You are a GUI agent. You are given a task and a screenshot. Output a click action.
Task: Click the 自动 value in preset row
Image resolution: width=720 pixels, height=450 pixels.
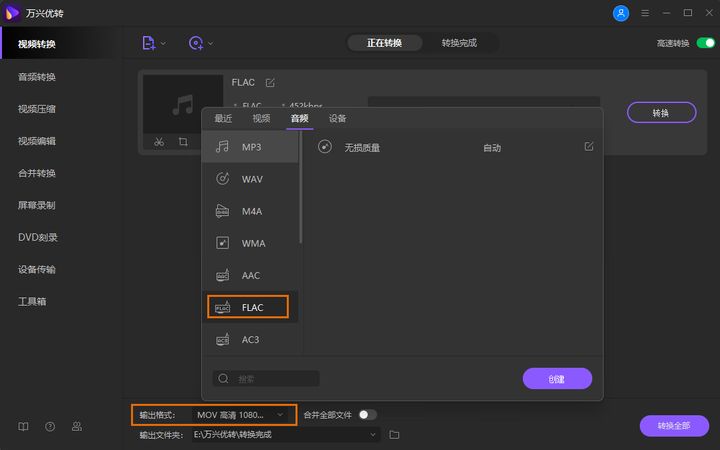(492, 148)
